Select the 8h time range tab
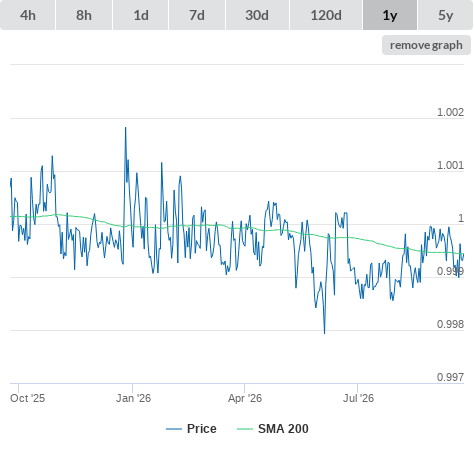This screenshot has width=474, height=455. click(x=84, y=15)
